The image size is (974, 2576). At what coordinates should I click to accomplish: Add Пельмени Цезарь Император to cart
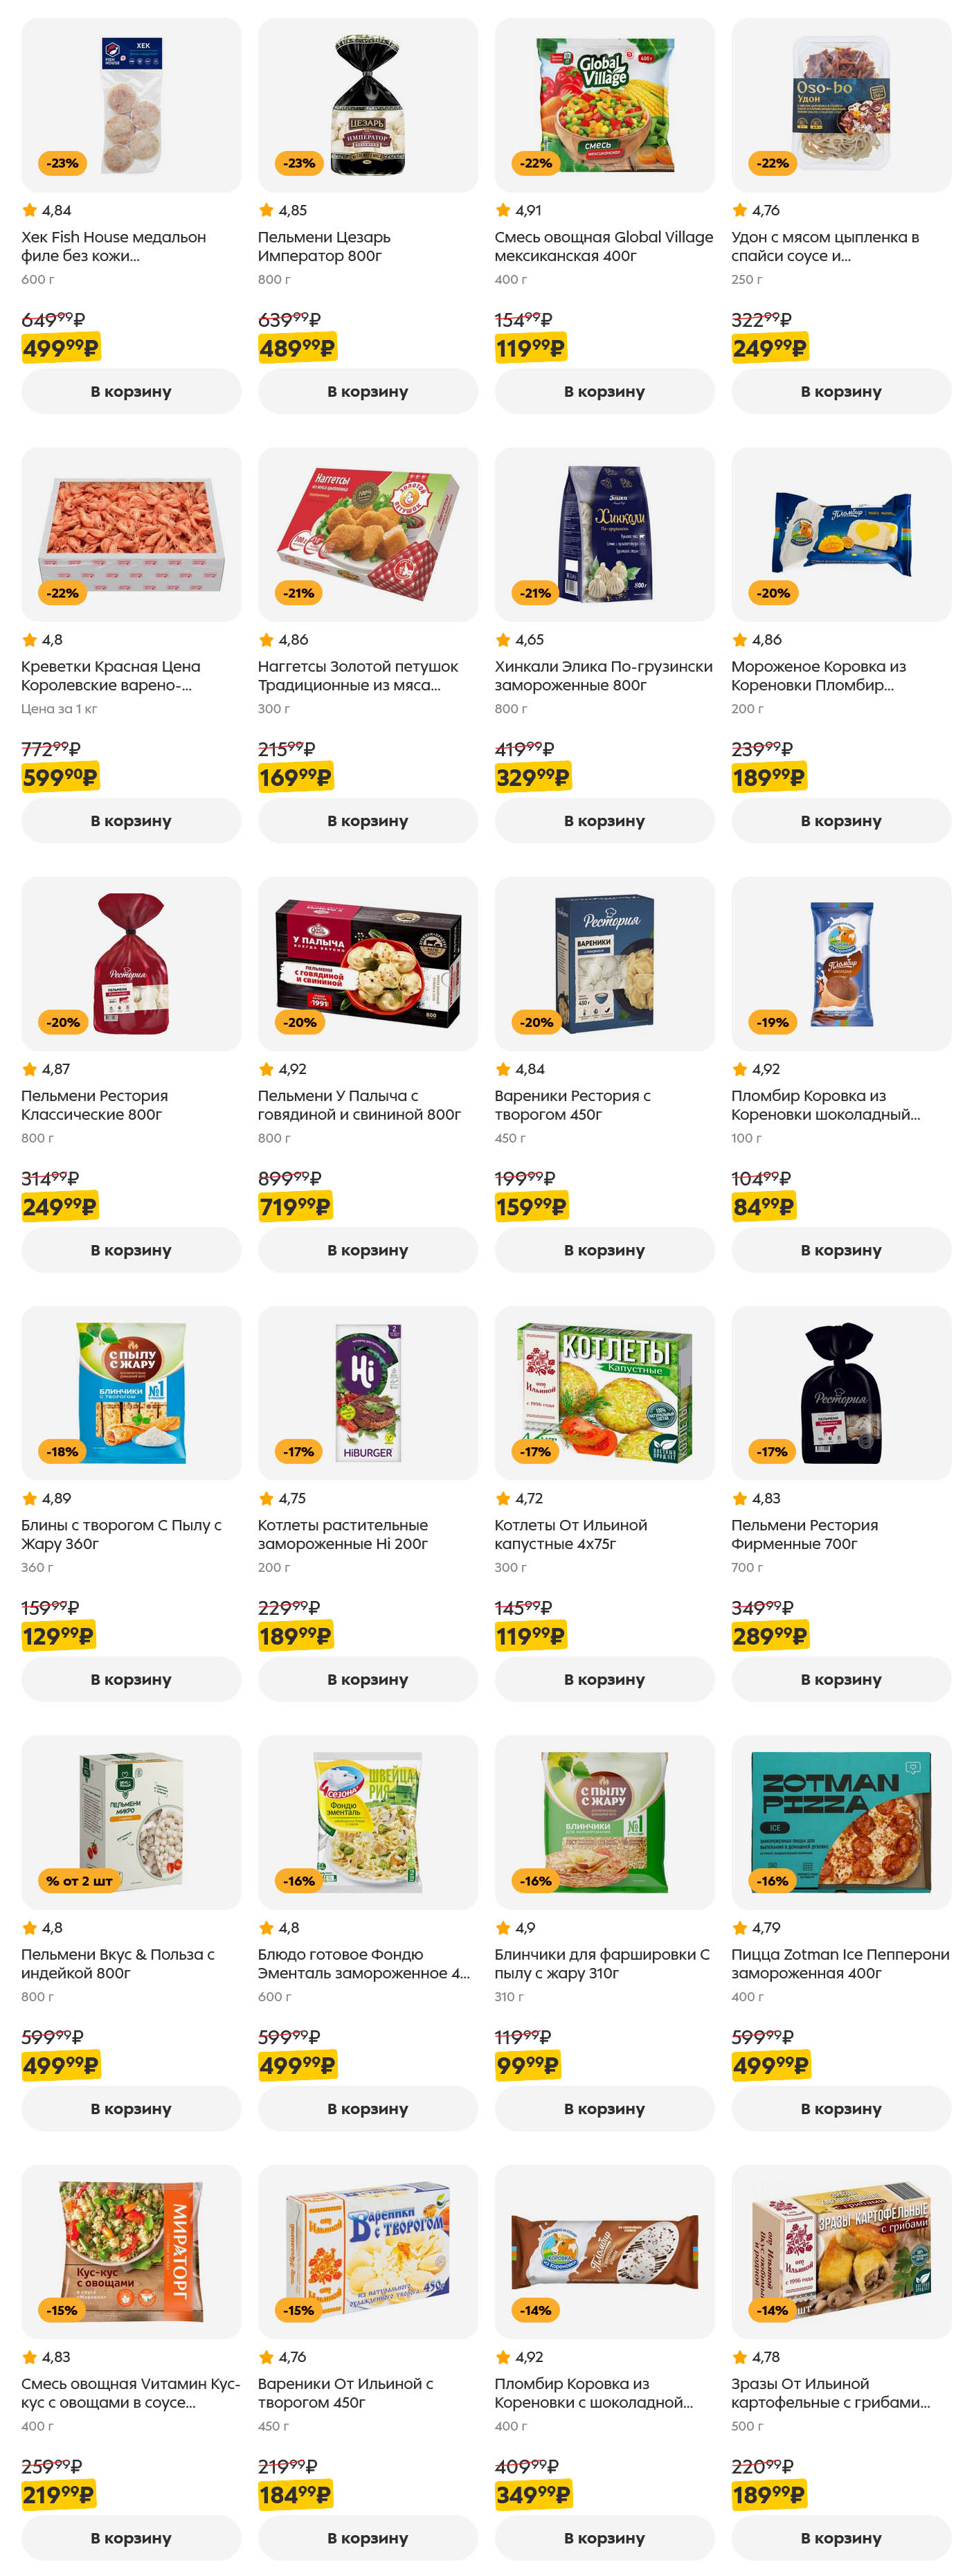tap(367, 391)
